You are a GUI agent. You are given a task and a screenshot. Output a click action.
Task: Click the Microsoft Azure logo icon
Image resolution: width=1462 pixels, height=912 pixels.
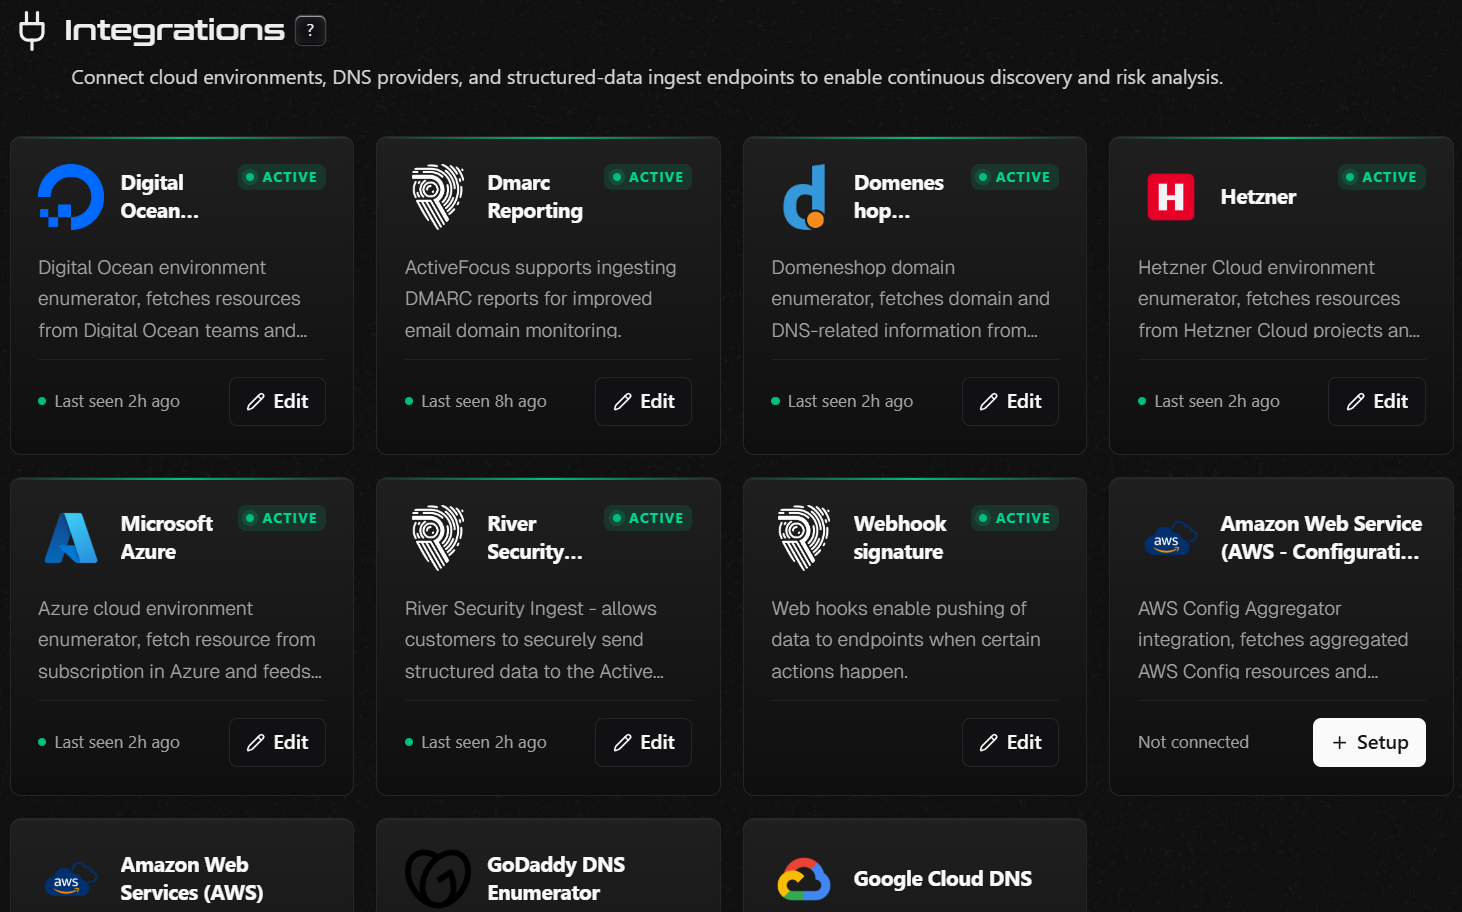click(71, 538)
